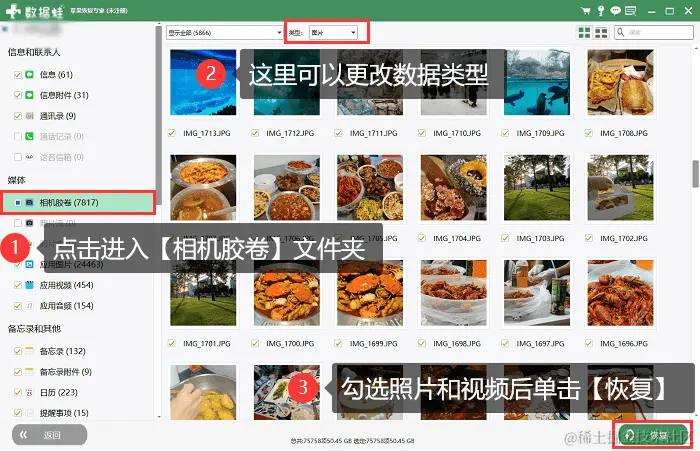Click the 应用音频 music note icon

pyautogui.click(x=29, y=305)
